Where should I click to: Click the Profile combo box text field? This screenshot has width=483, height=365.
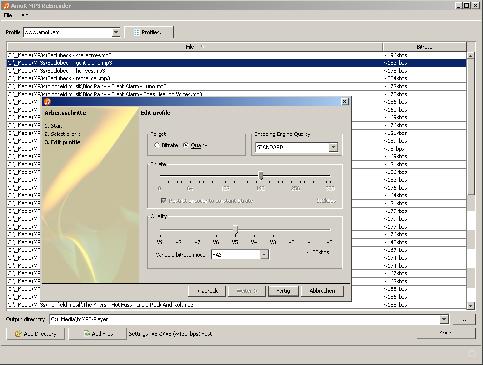click(x=67, y=32)
